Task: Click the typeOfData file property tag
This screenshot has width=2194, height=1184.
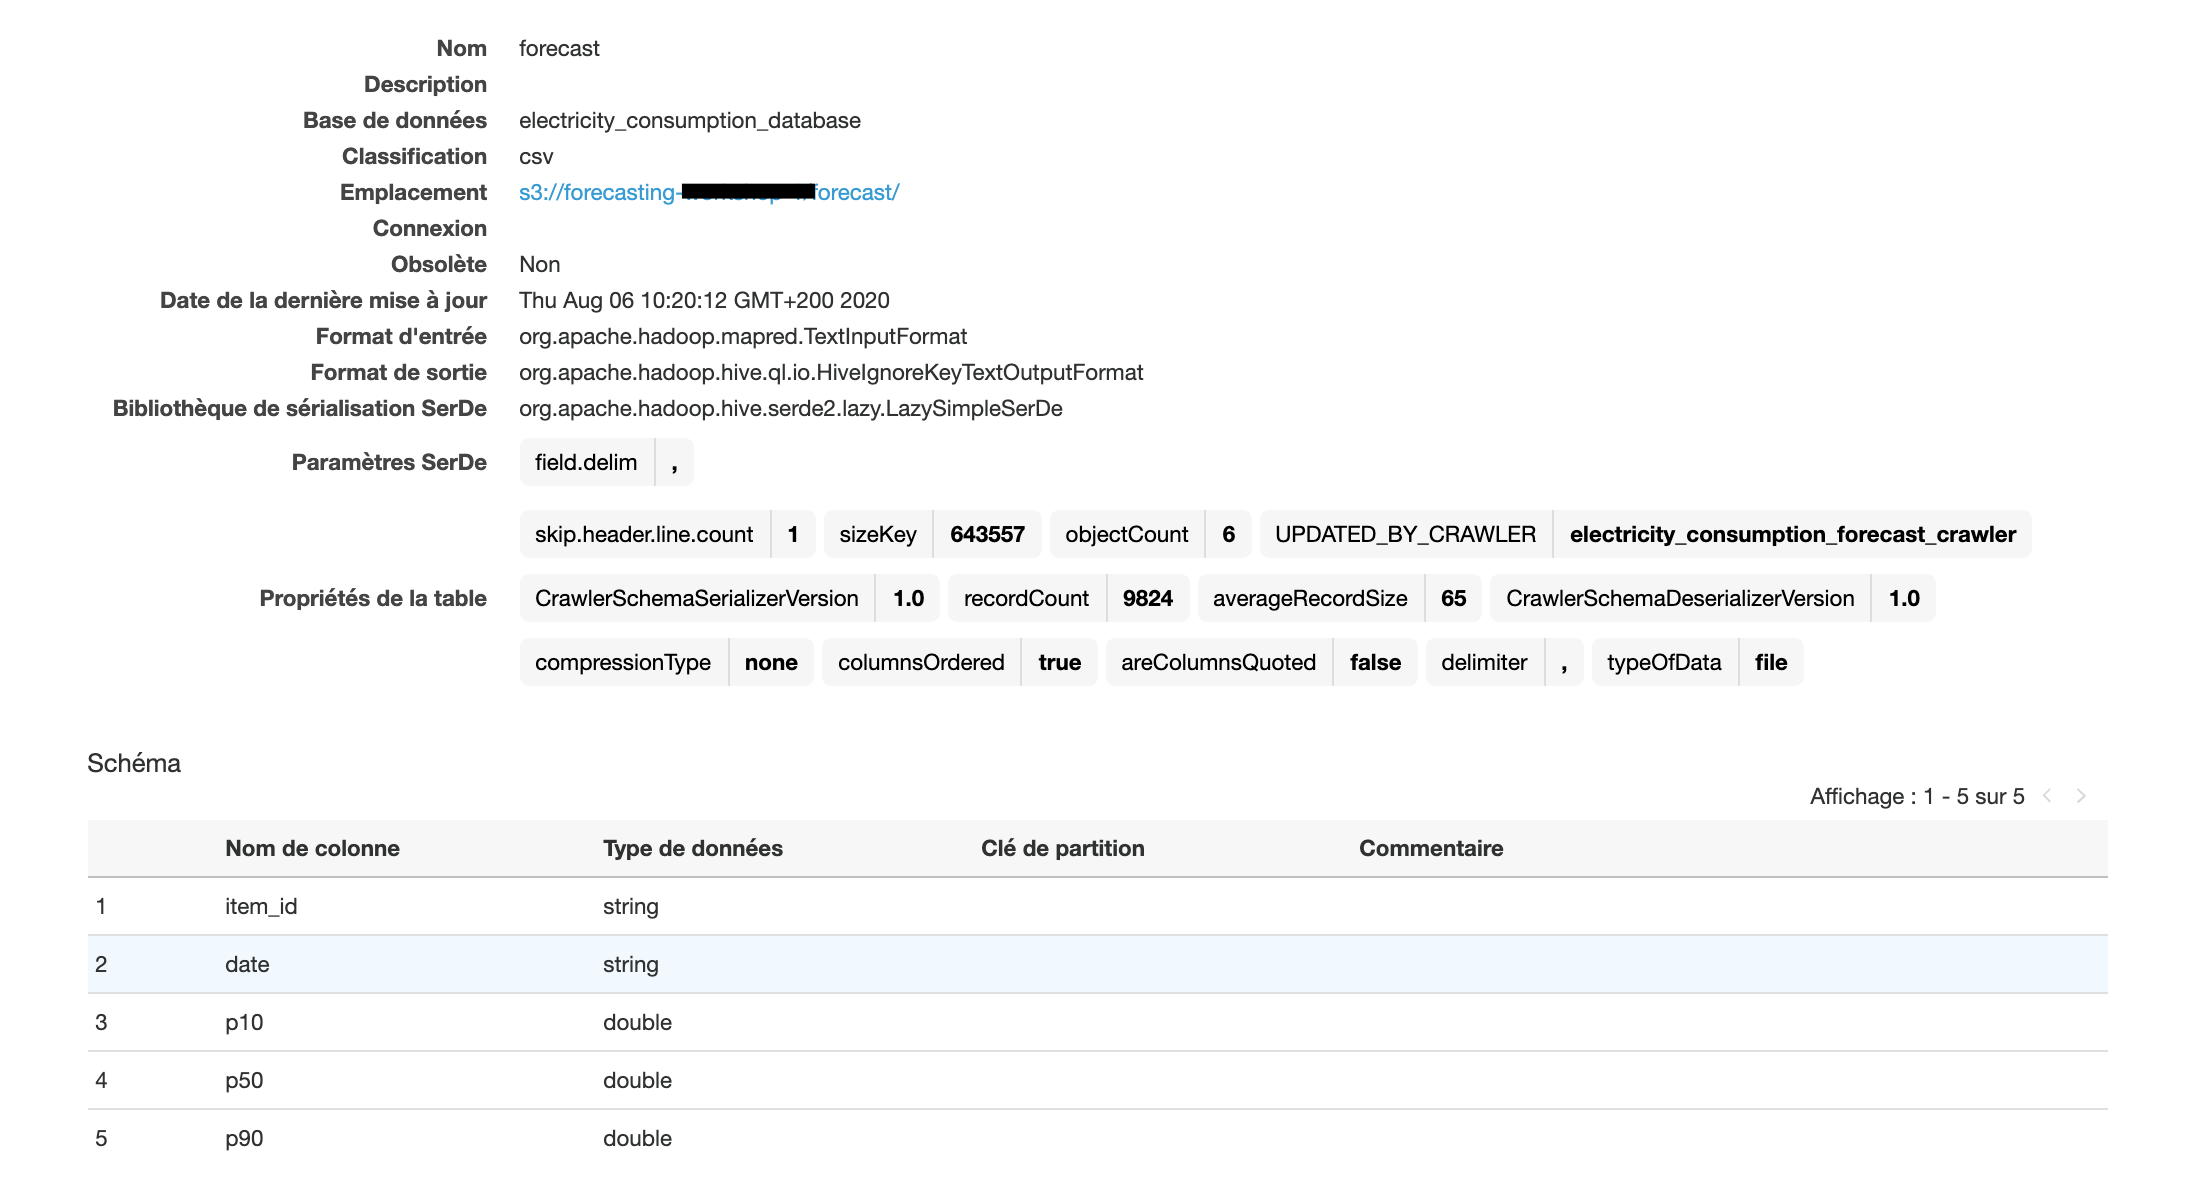Action: [1664, 662]
